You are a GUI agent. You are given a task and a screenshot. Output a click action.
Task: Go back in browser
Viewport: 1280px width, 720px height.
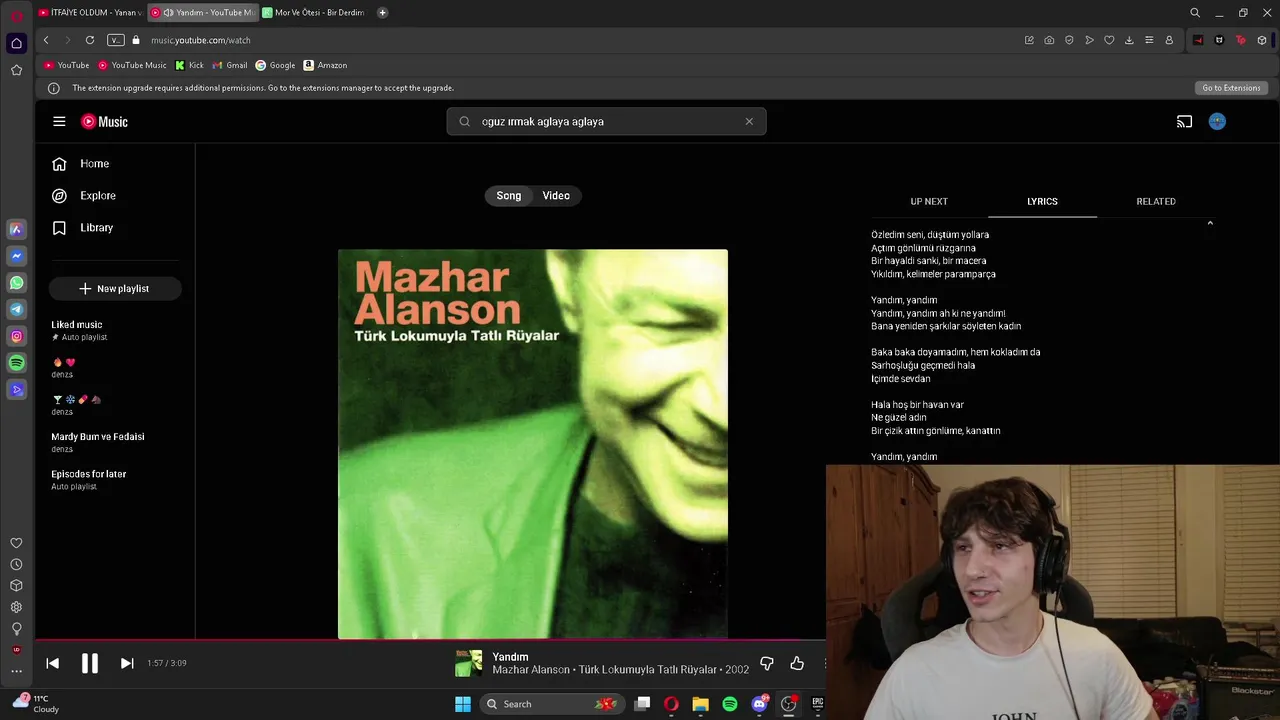[46, 40]
